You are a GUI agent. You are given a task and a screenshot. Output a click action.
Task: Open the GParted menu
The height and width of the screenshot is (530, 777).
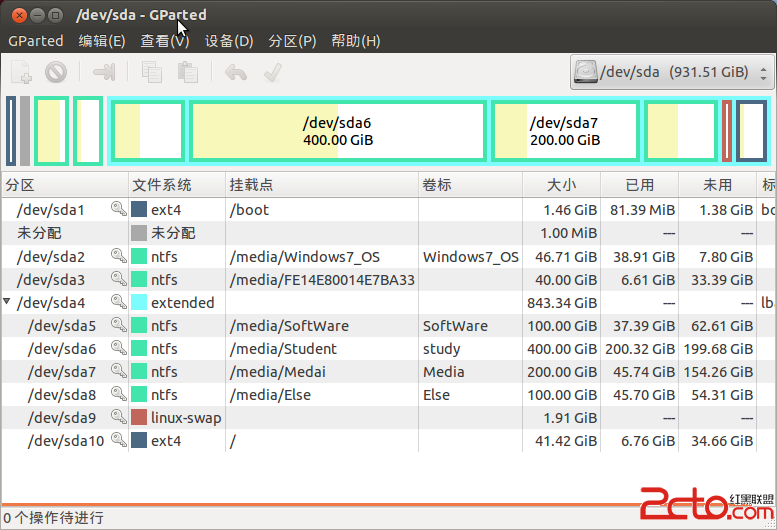[36, 41]
